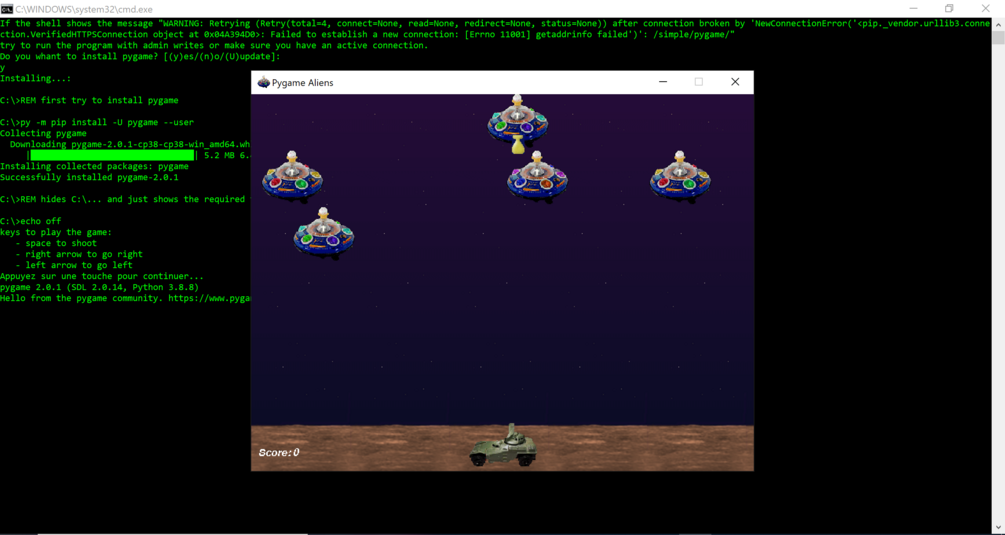Viewport: 1005px width, 535px height.
Task: Click the 'Installing...:' console line
Action: click(x=35, y=78)
